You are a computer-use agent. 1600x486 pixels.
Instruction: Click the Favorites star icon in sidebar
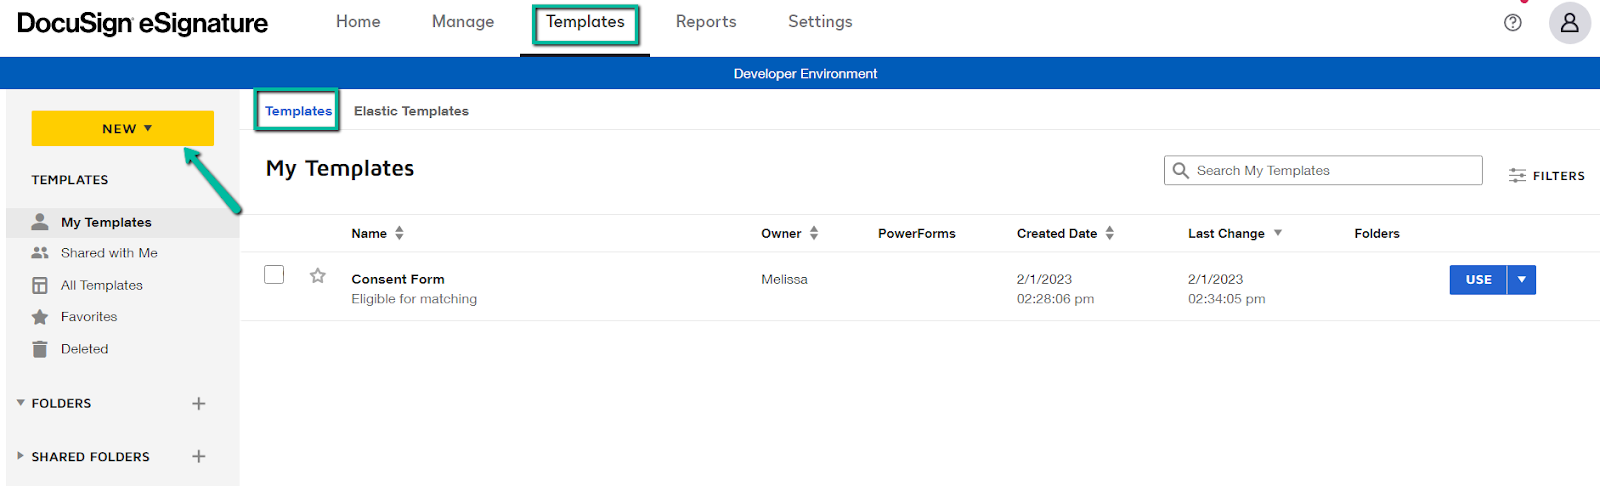click(40, 317)
